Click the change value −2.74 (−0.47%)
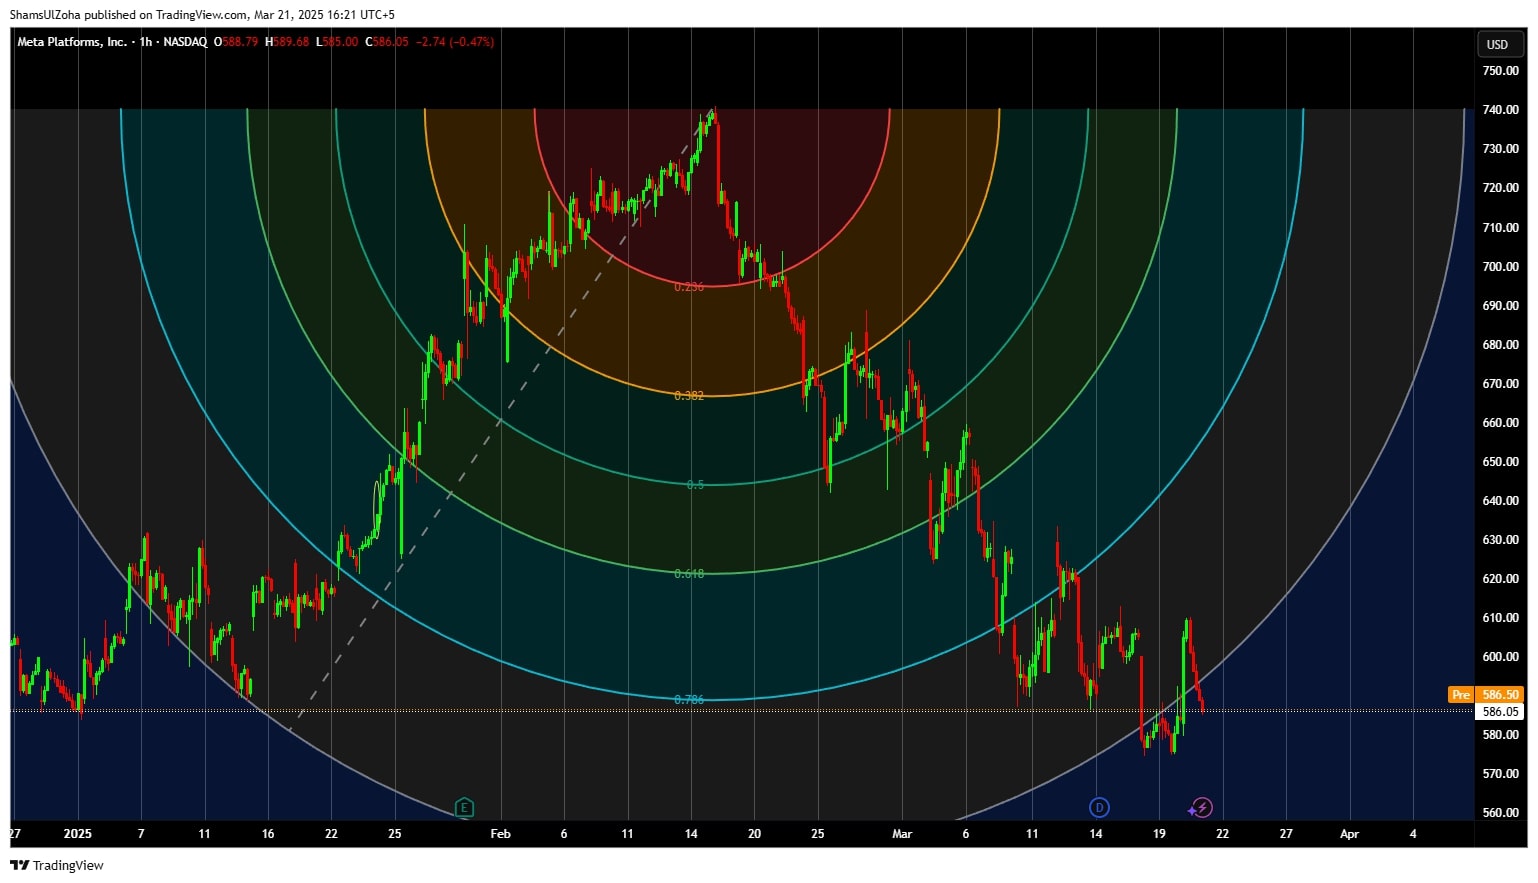The height and width of the screenshot is (883, 1538). [455, 42]
